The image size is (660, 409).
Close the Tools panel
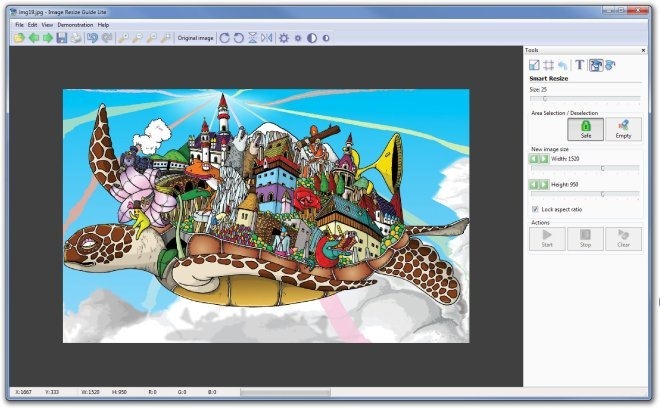[643, 50]
